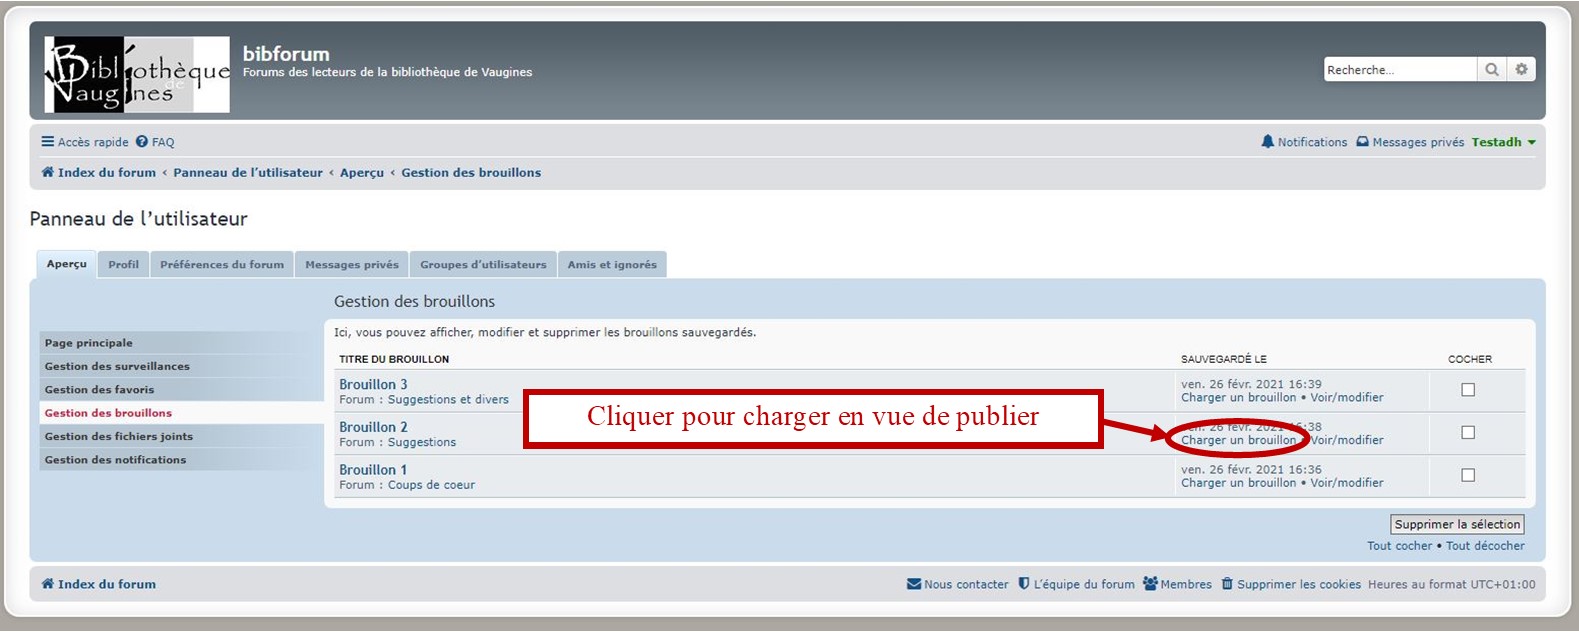Viewport: 1579px width, 632px height.
Task: Check the box for Brouillon 3
Action: tap(1468, 390)
